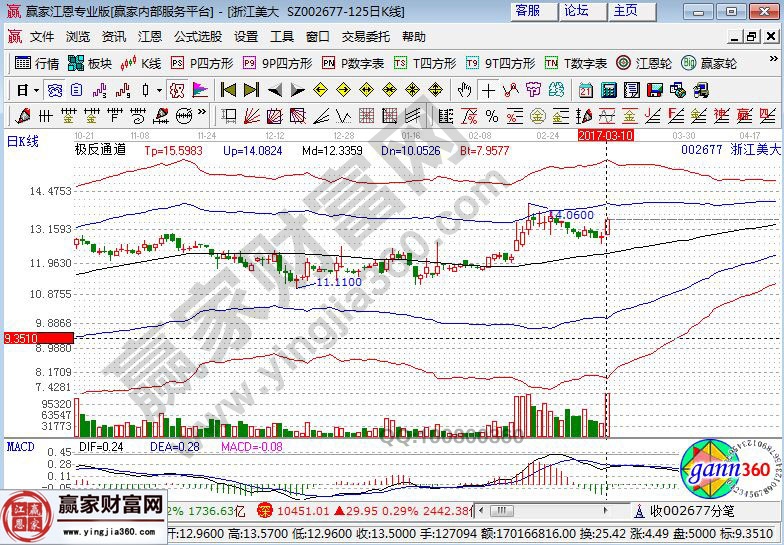Click the 9.3510 red price label

38,338
